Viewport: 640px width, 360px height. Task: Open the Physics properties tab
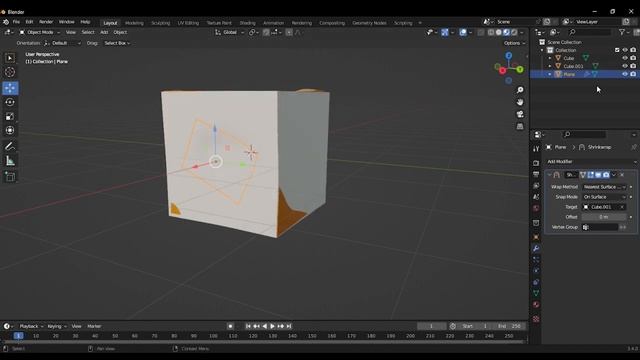tap(536, 271)
